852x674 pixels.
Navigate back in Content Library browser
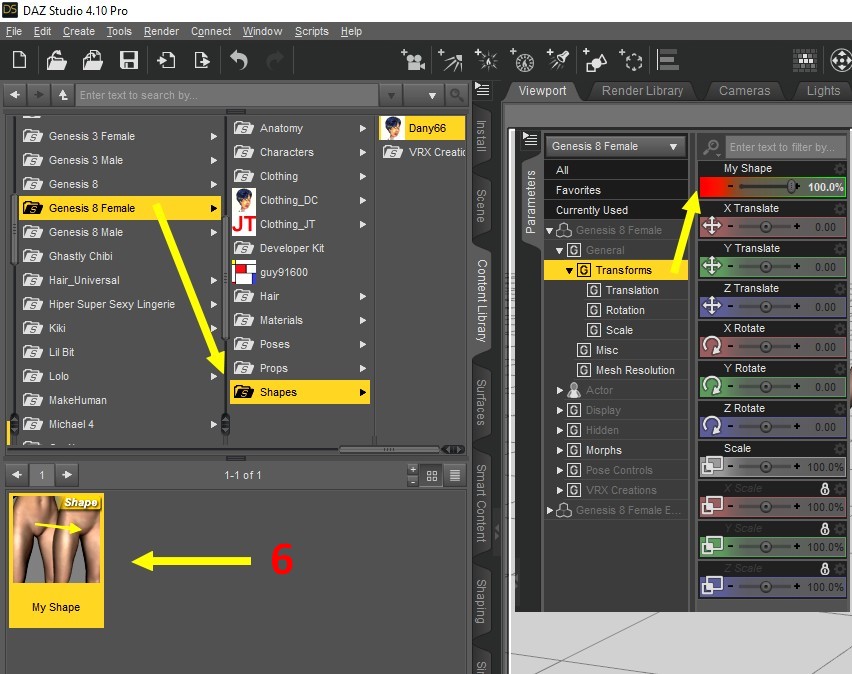tap(15, 95)
